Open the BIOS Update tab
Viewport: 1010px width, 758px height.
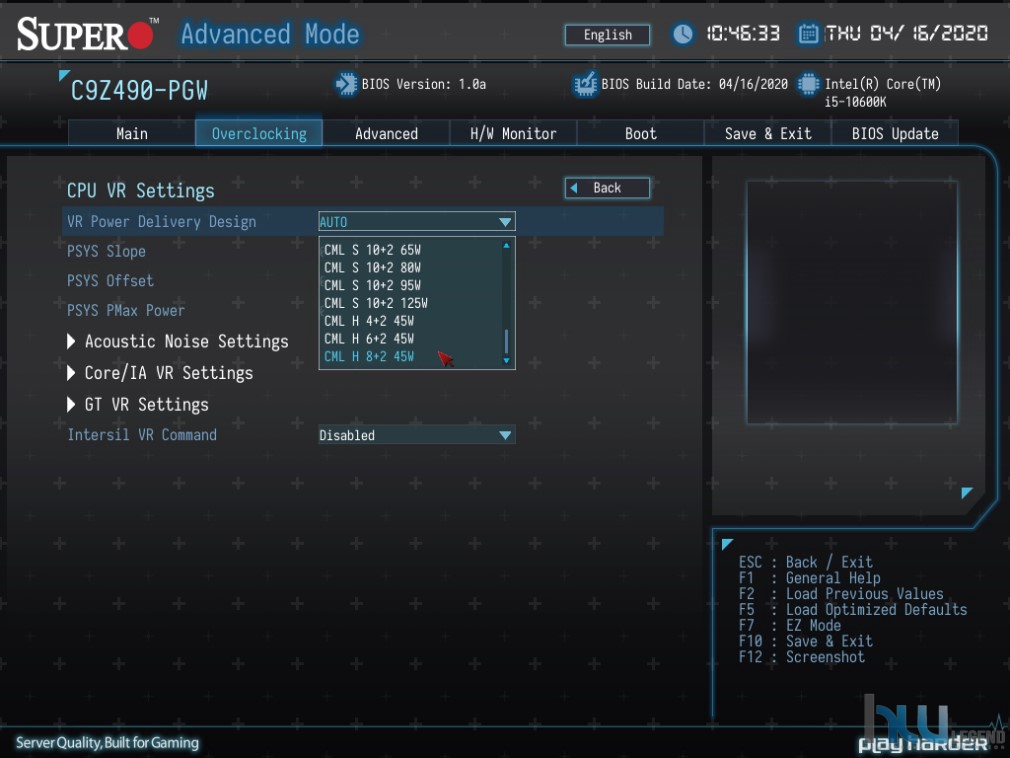click(x=895, y=133)
